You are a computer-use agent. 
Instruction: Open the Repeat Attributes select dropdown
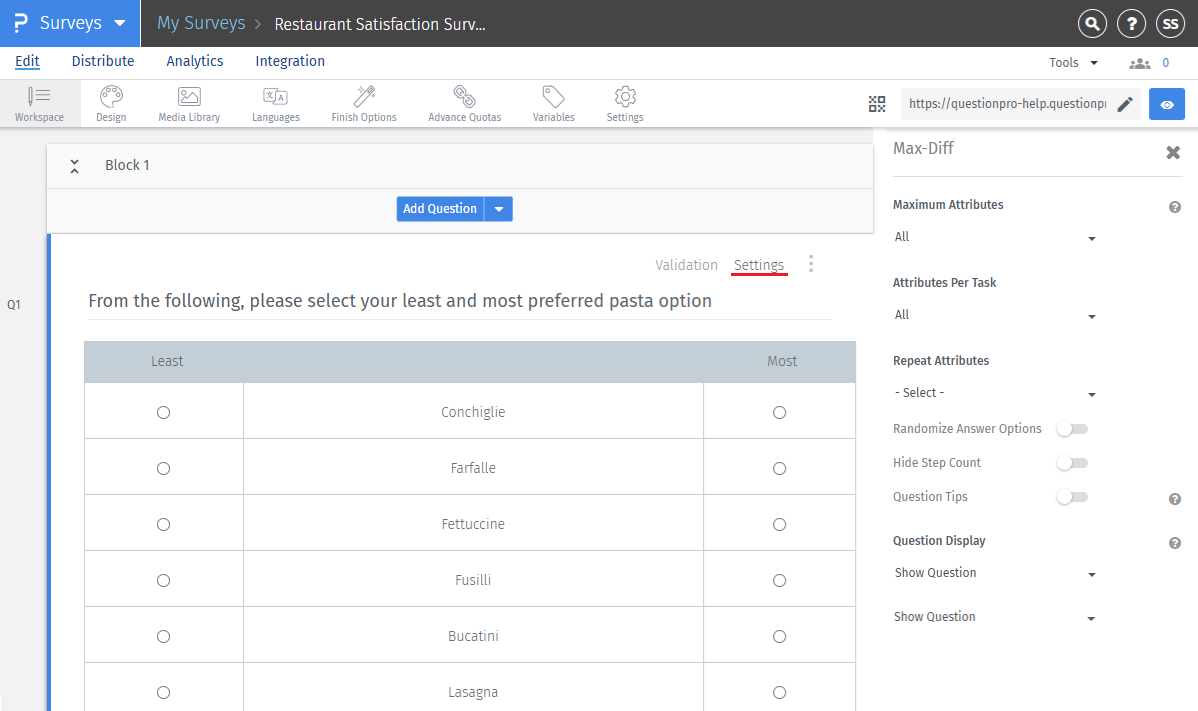(x=995, y=394)
